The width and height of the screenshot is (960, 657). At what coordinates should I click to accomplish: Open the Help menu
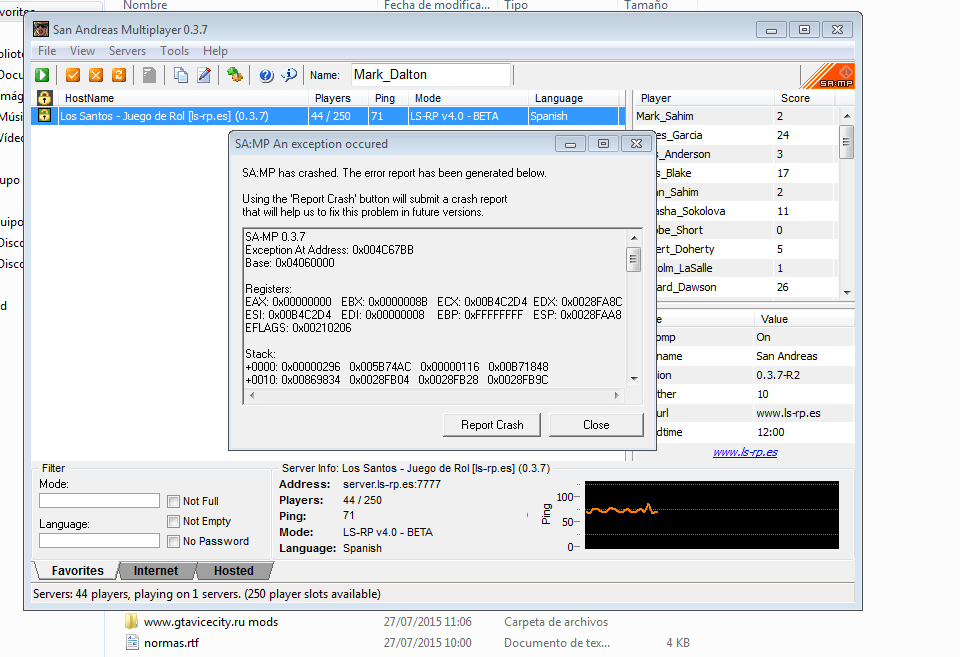click(x=215, y=51)
